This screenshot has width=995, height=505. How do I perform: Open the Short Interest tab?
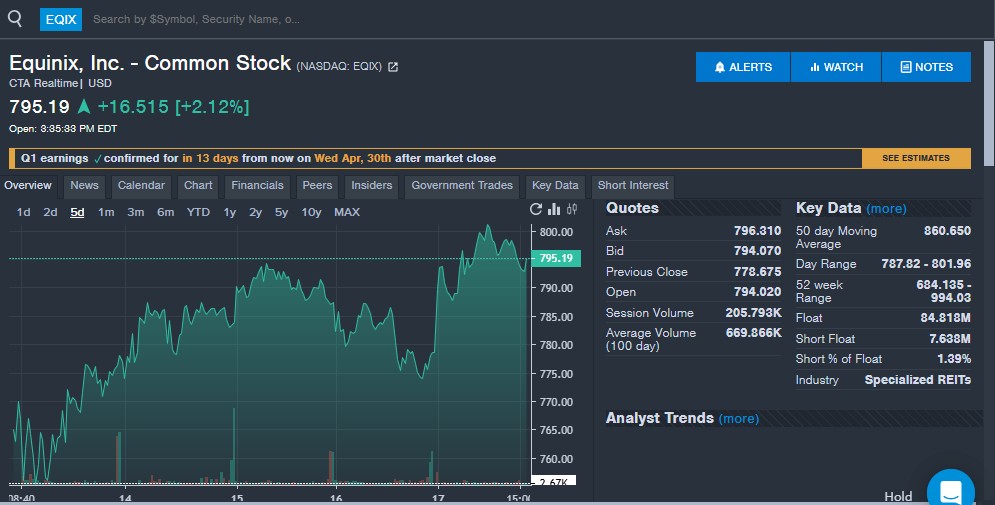[x=633, y=185]
